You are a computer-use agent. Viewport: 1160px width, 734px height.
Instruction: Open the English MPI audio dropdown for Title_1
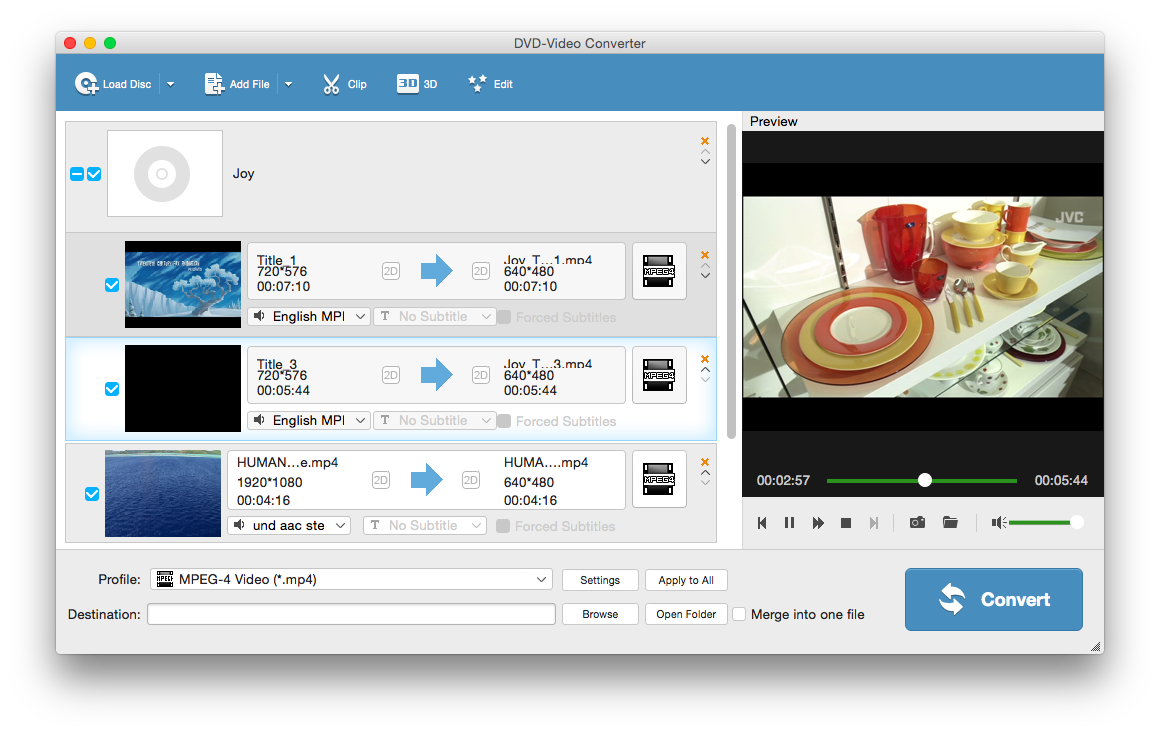(x=308, y=316)
